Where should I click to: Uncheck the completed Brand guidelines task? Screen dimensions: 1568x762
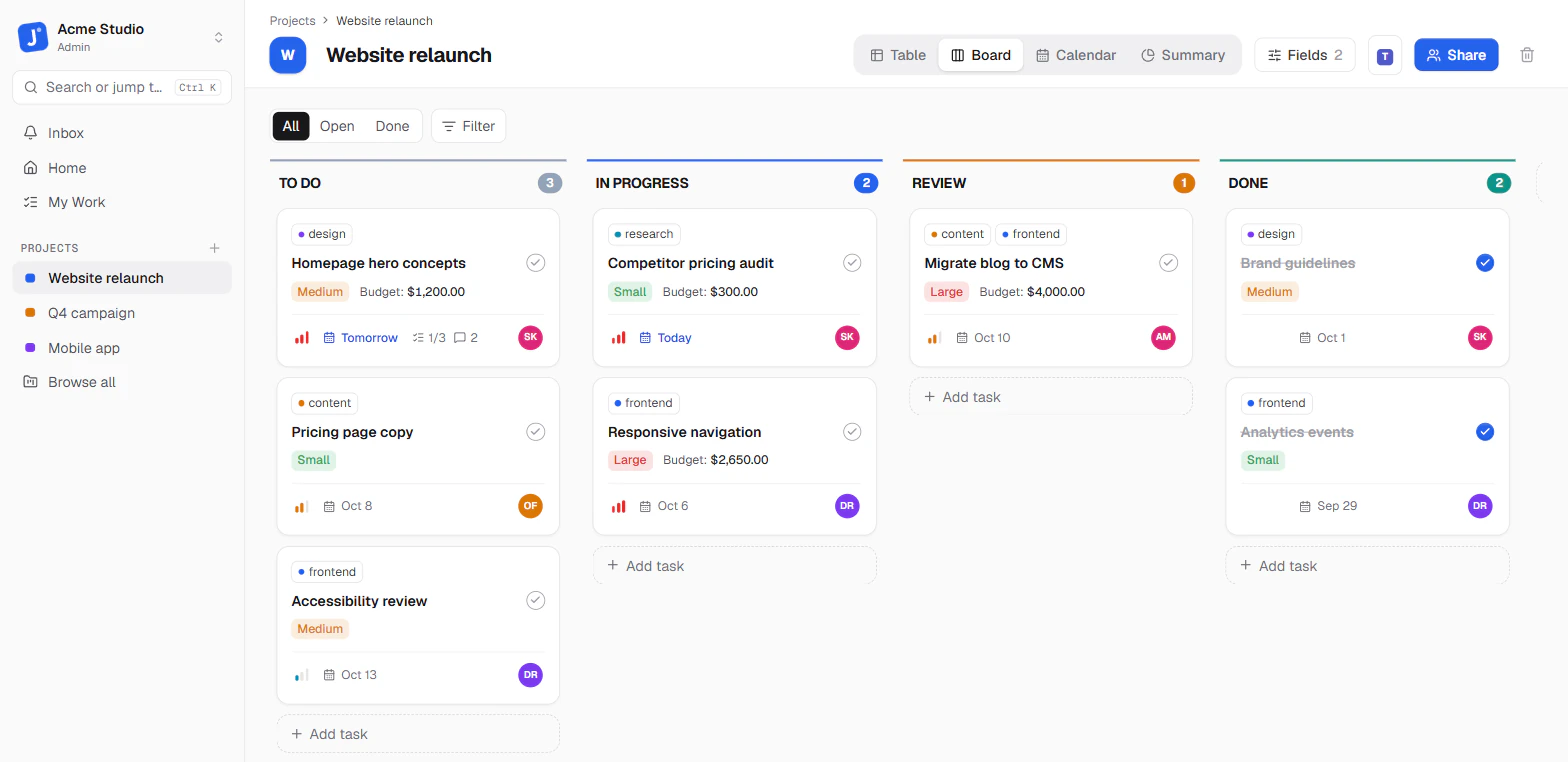click(1485, 263)
